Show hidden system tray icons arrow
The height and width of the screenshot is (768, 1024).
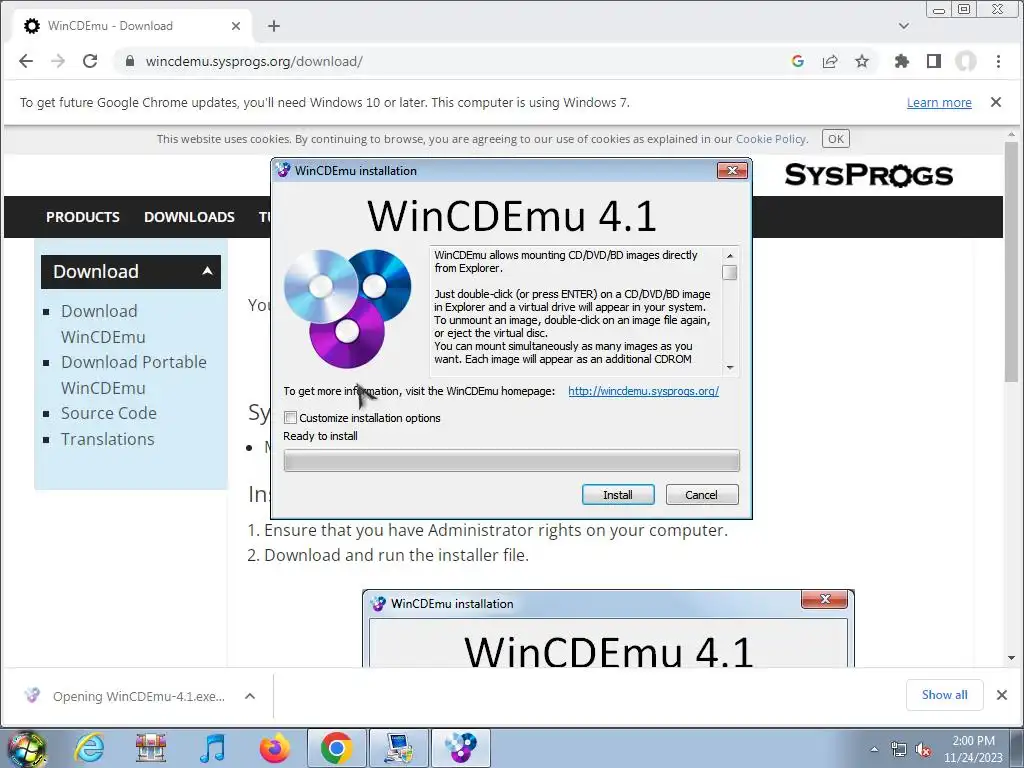[874, 750]
